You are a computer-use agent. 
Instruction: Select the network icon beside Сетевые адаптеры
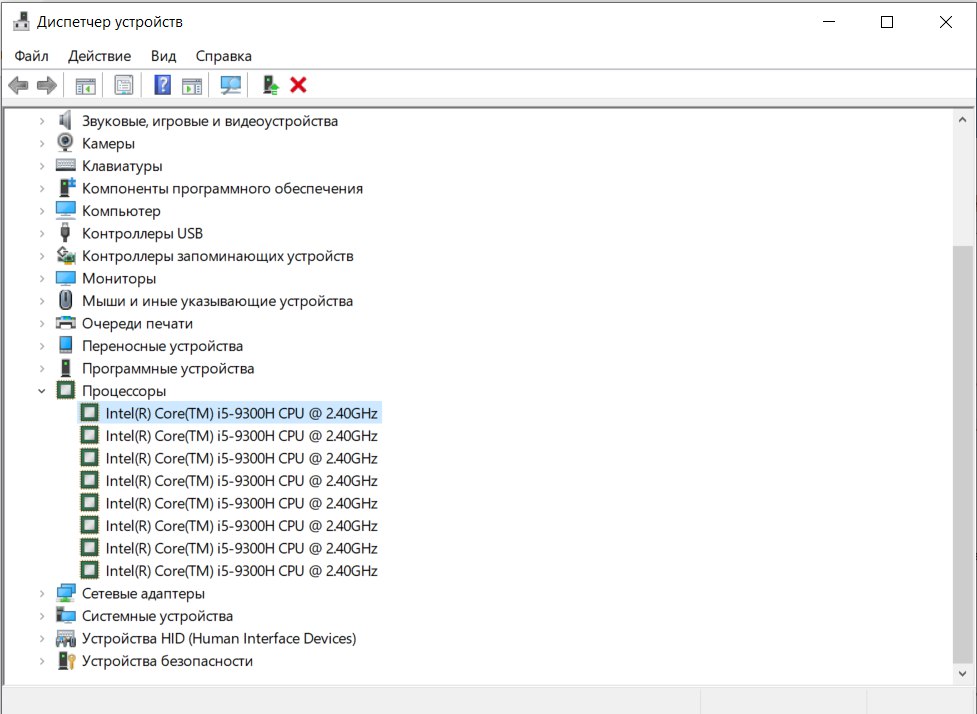tap(65, 593)
